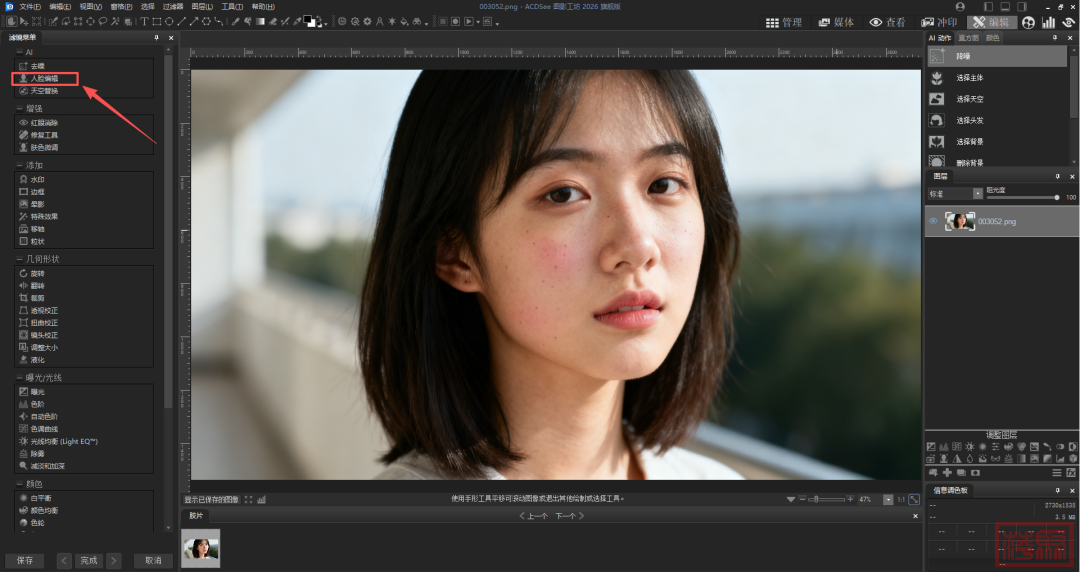Choose the 液化 liquify tool

37,359
